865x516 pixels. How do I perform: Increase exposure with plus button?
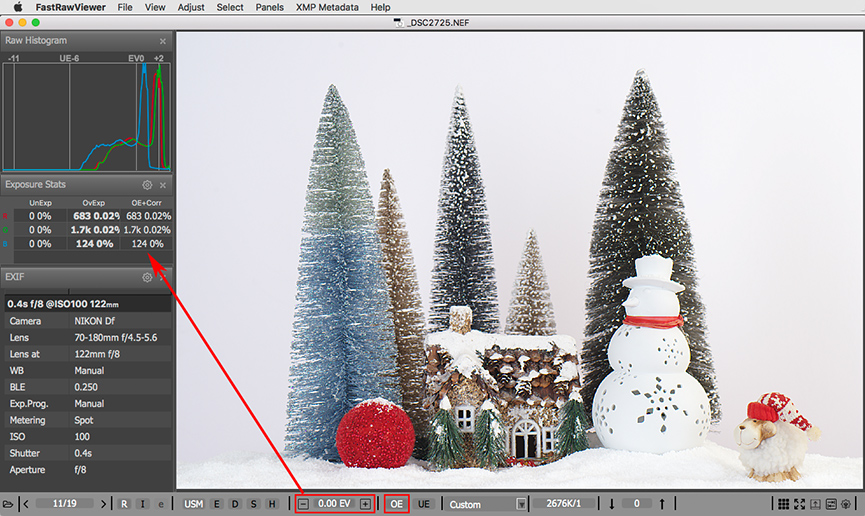(365, 504)
